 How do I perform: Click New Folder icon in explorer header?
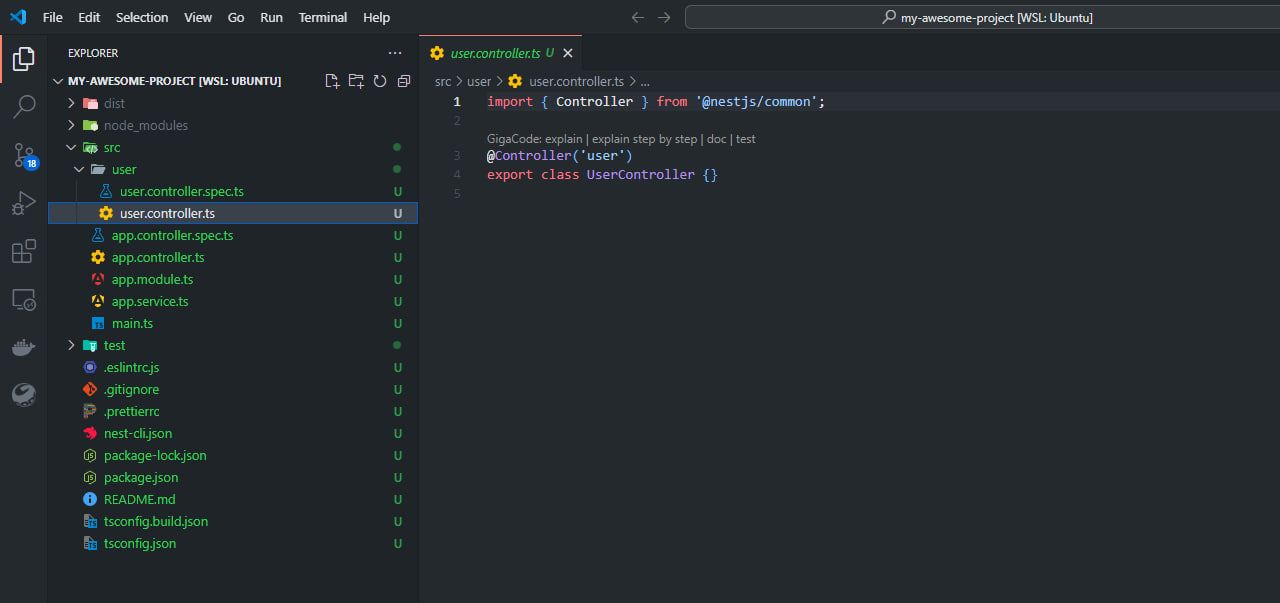click(356, 81)
